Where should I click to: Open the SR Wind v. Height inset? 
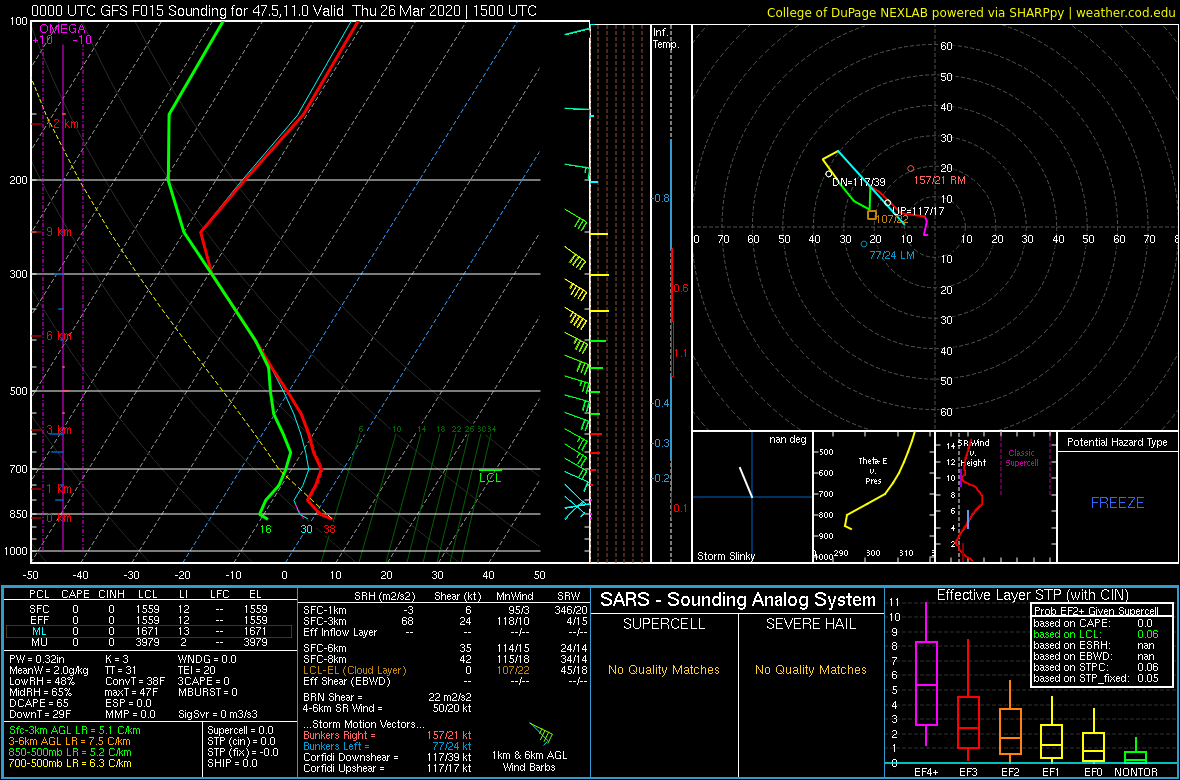click(x=995, y=497)
